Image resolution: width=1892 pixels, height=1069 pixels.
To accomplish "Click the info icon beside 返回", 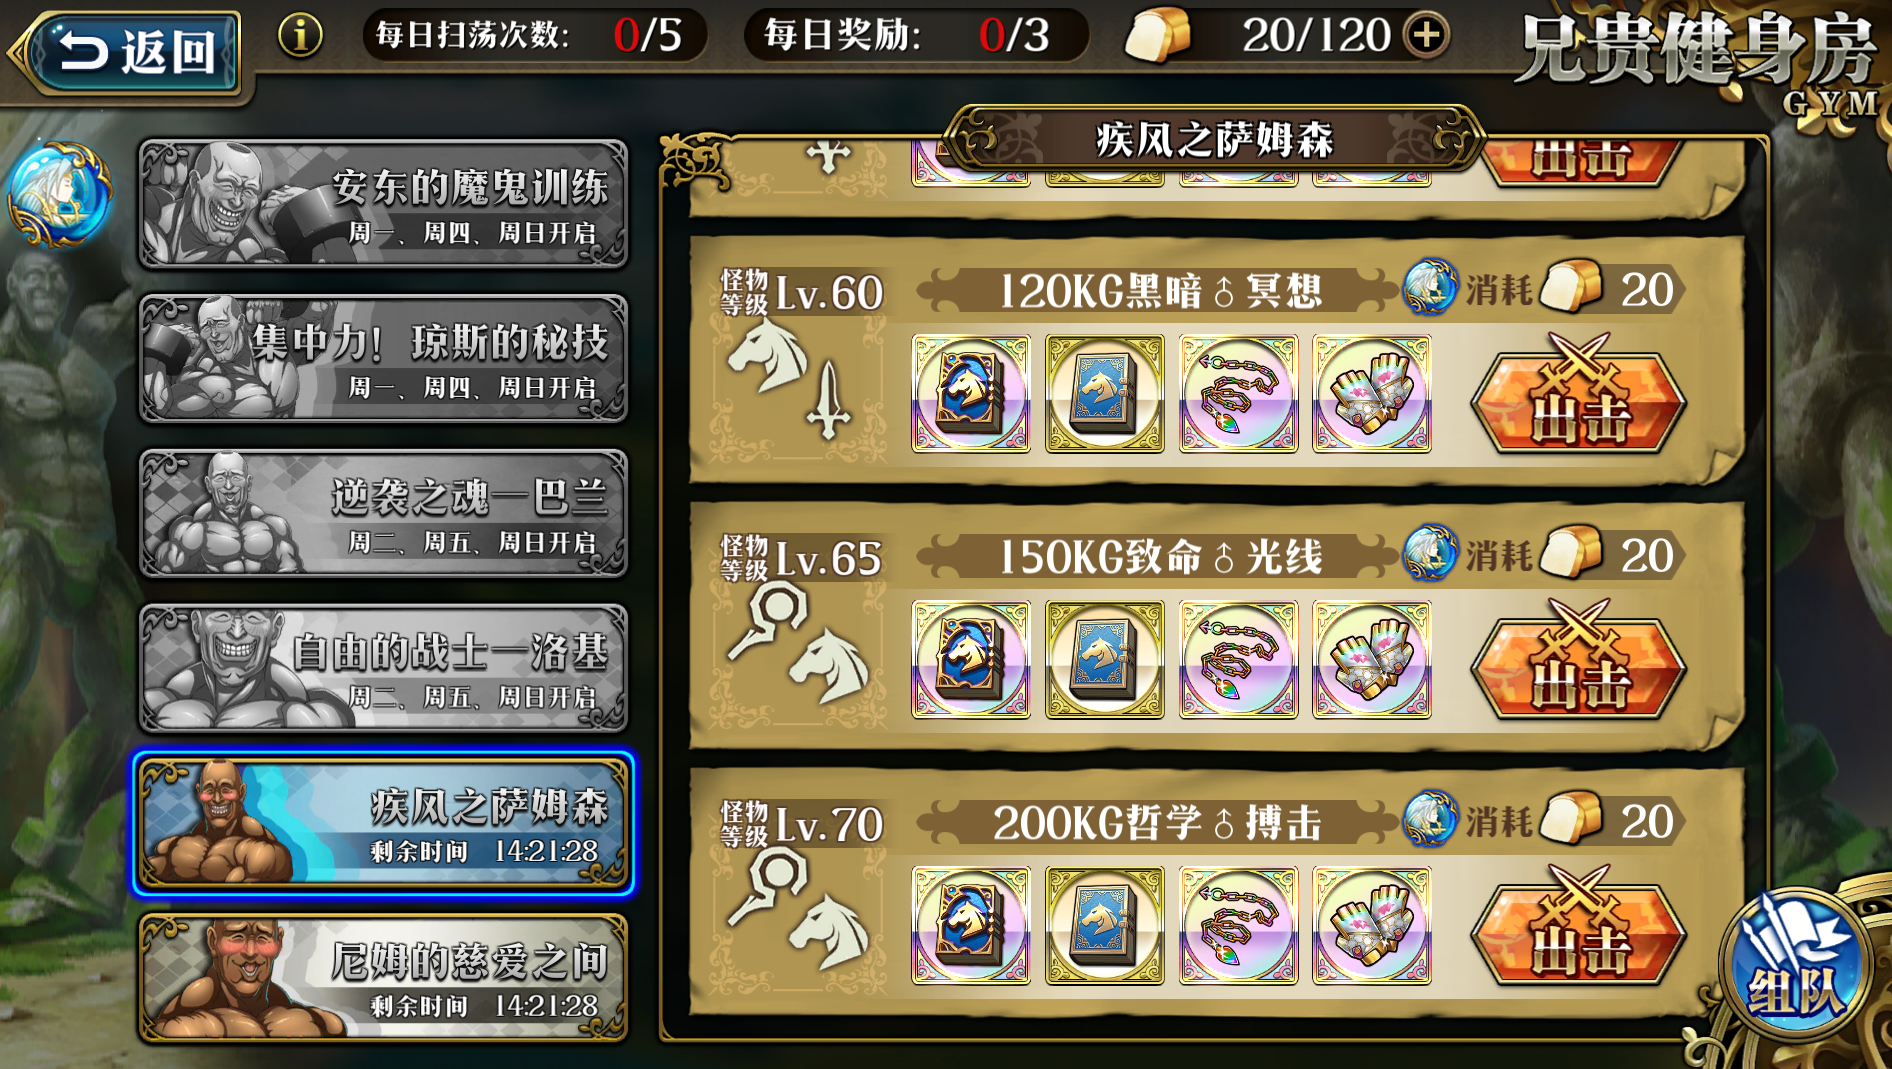I will (299, 36).
